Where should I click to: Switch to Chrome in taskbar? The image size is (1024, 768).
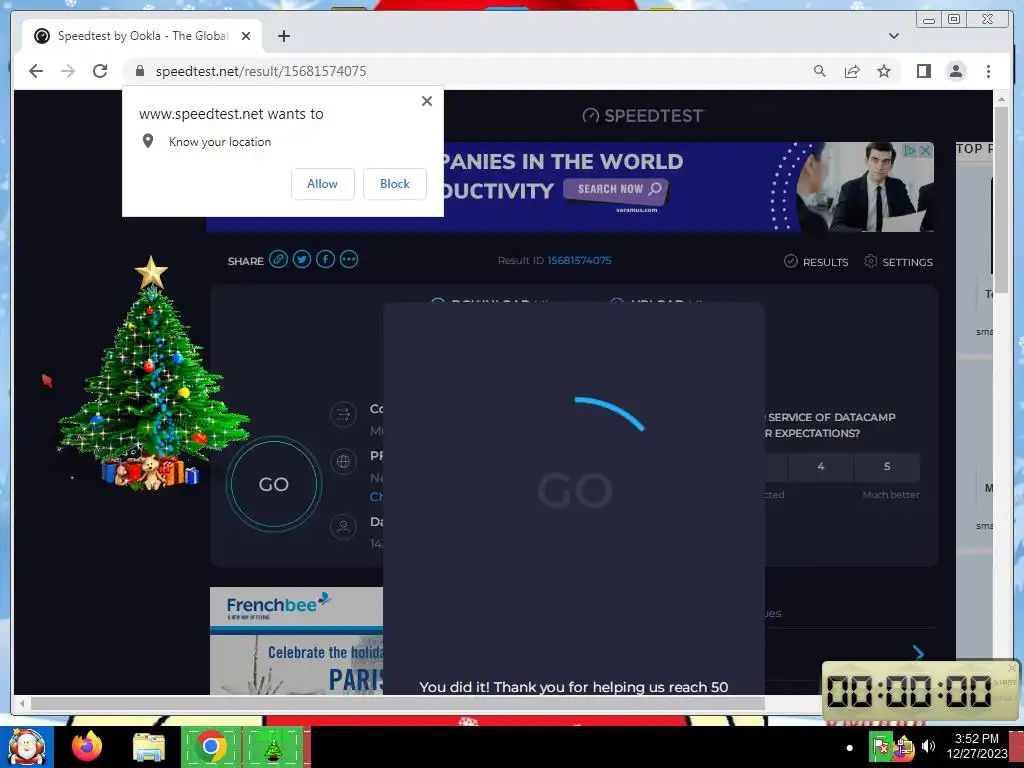tap(211, 746)
